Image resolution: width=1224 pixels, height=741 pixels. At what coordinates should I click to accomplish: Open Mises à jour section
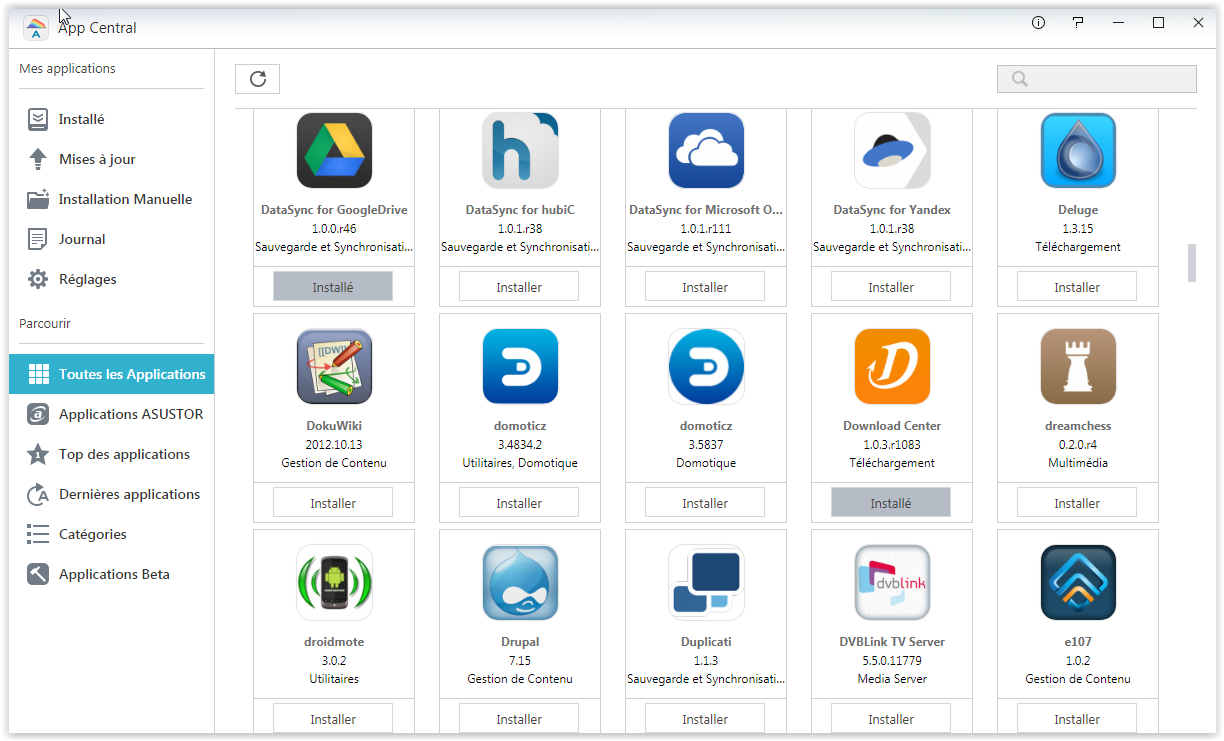111,159
